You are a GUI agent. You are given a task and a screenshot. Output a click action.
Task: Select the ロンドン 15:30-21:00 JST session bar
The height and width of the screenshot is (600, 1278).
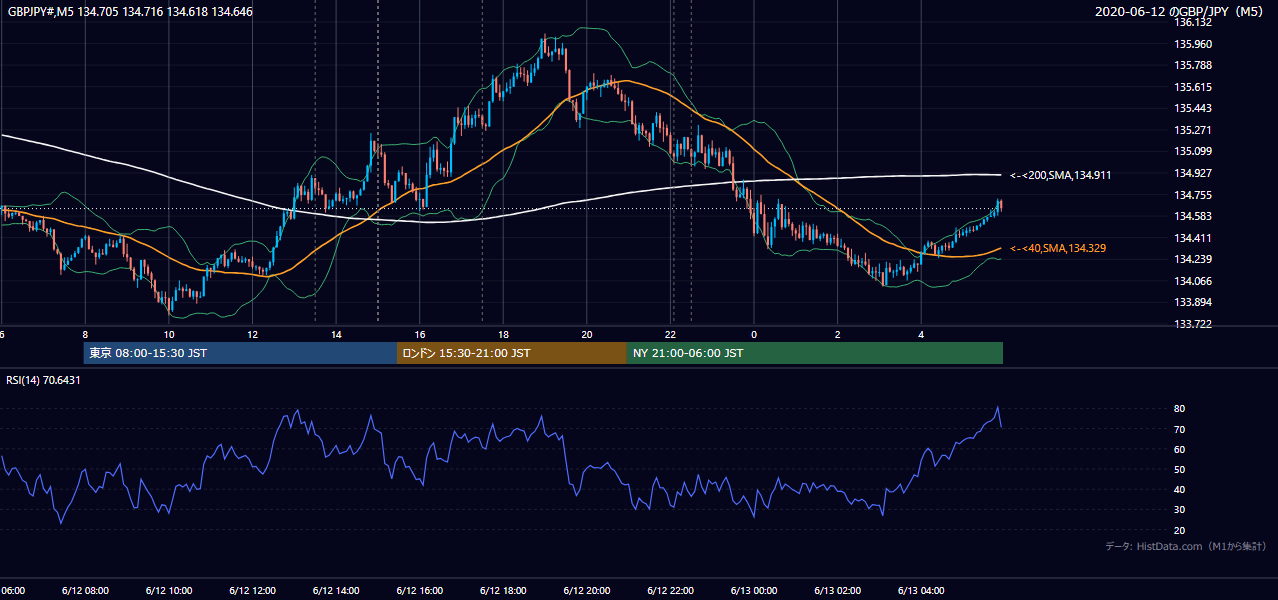(512, 353)
